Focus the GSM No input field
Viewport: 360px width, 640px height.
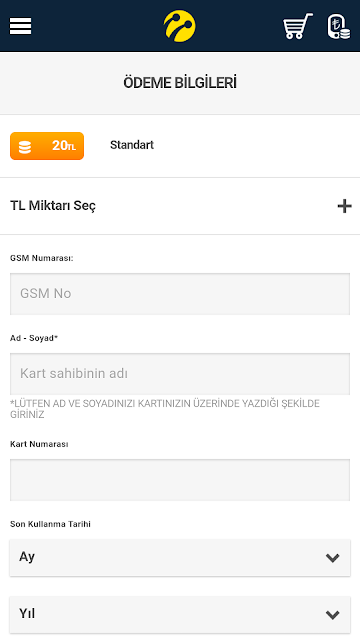[180, 294]
